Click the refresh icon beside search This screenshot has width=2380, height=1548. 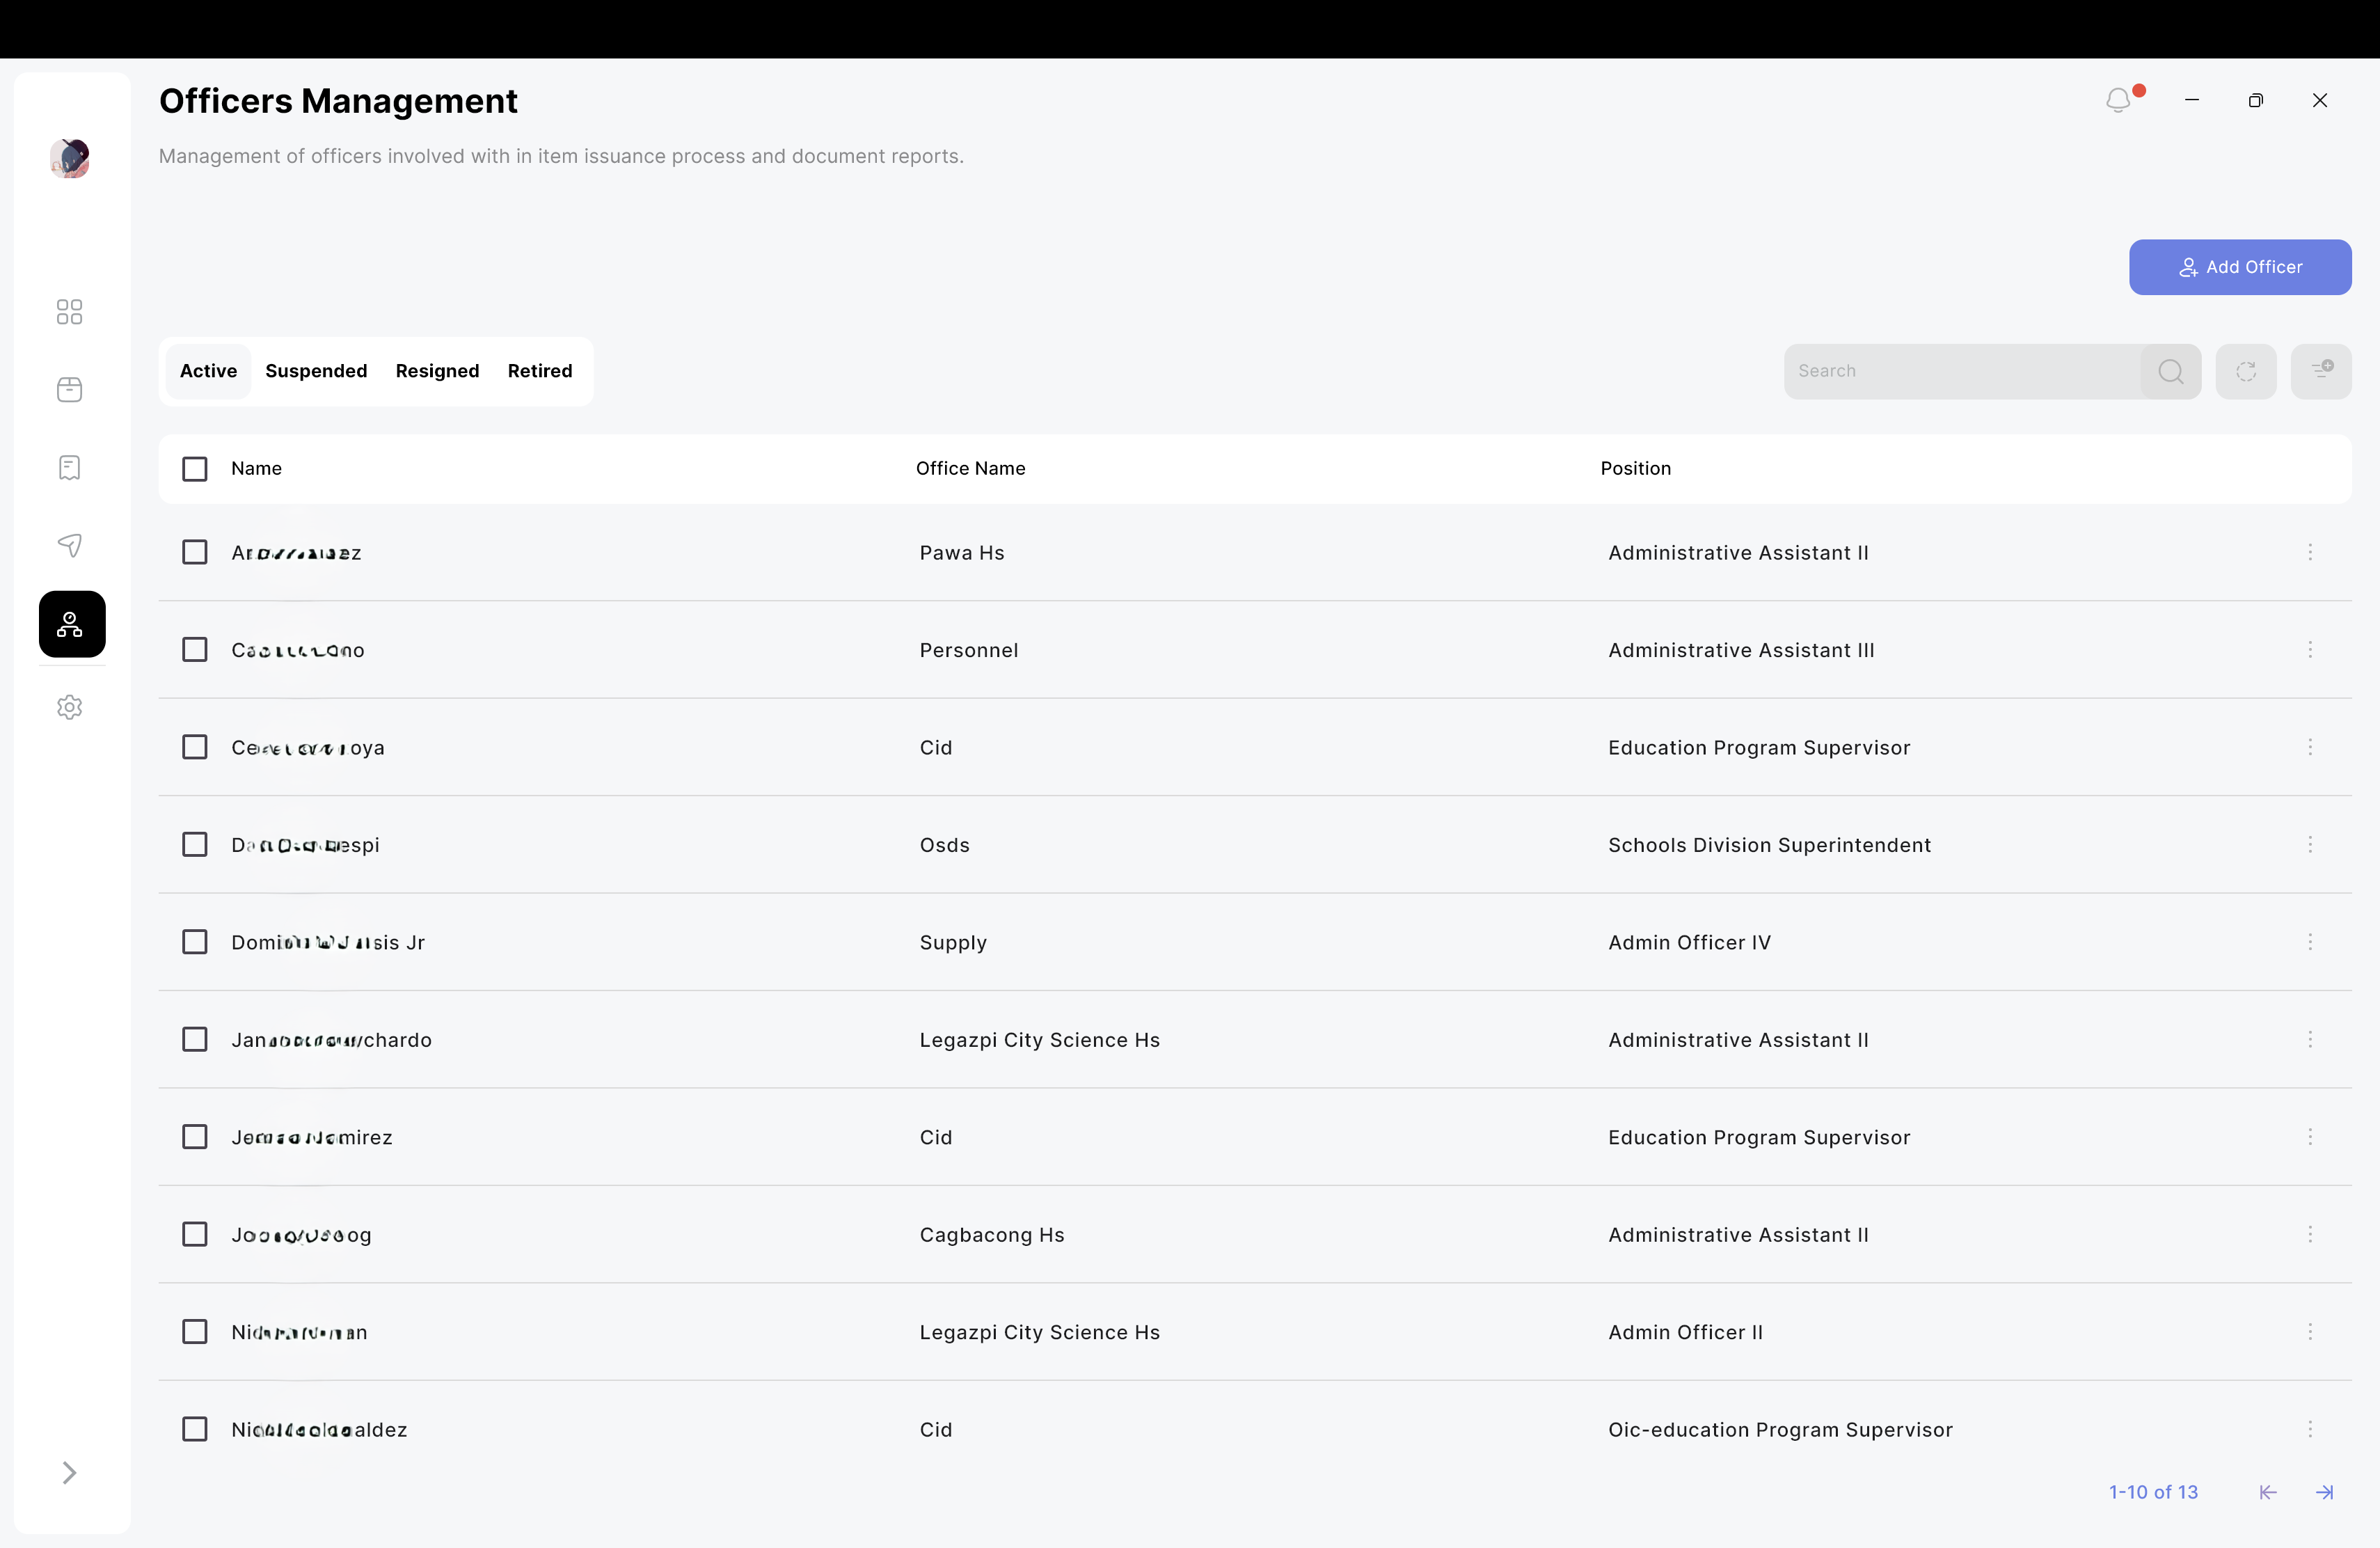[x=2246, y=371]
